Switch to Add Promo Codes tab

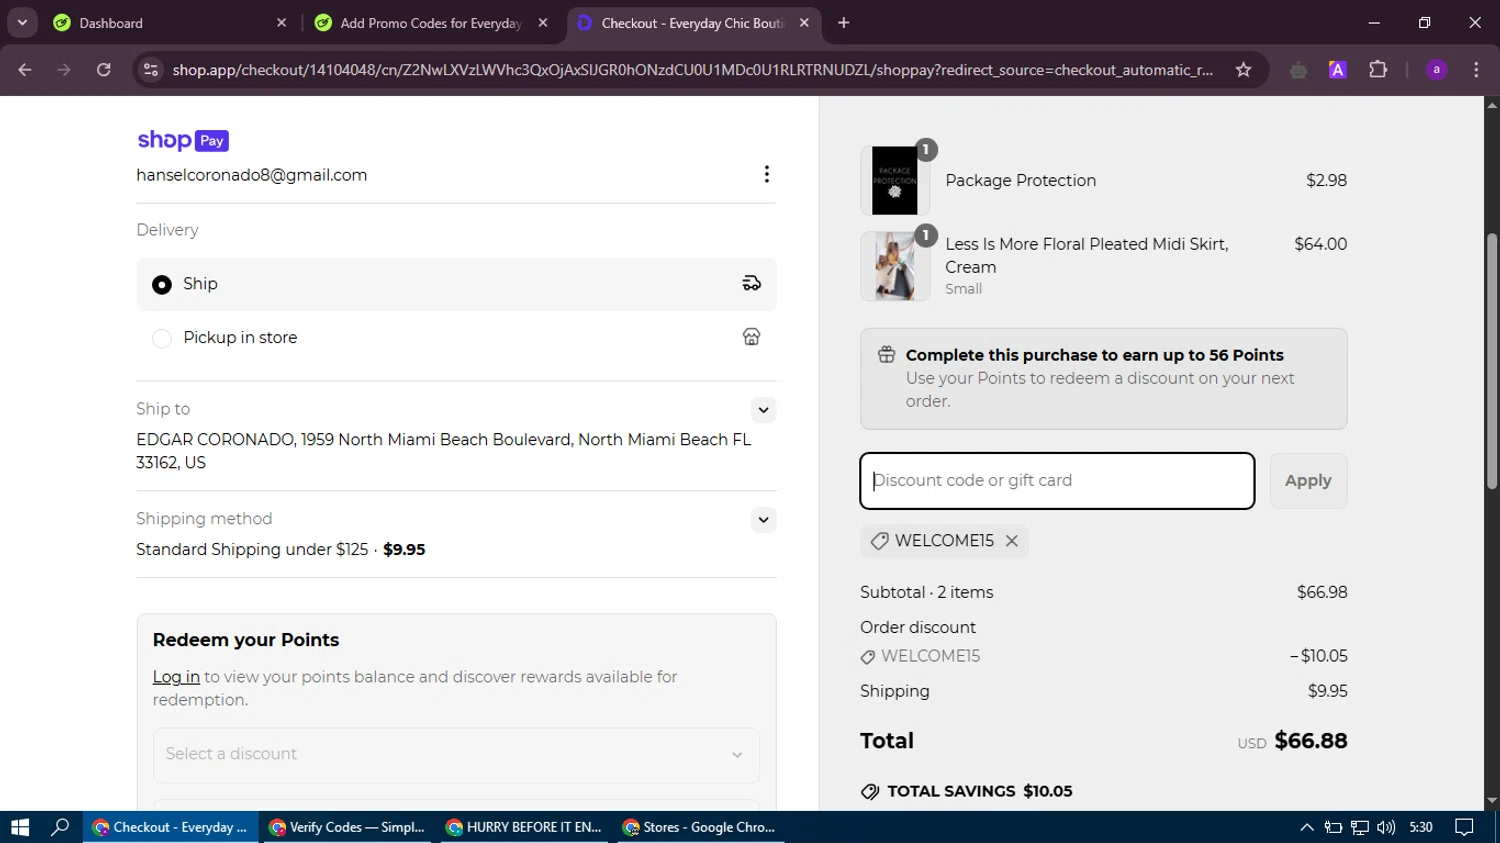pos(430,23)
